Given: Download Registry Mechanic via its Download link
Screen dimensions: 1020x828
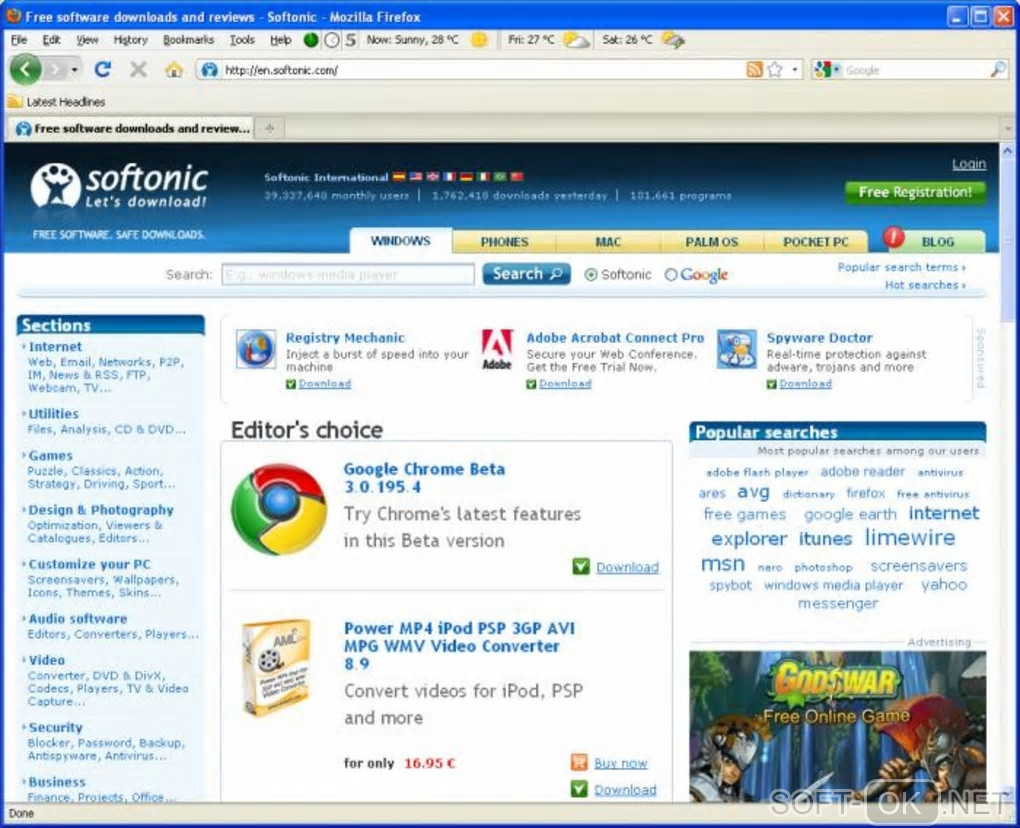Looking at the screenshot, I should [325, 383].
